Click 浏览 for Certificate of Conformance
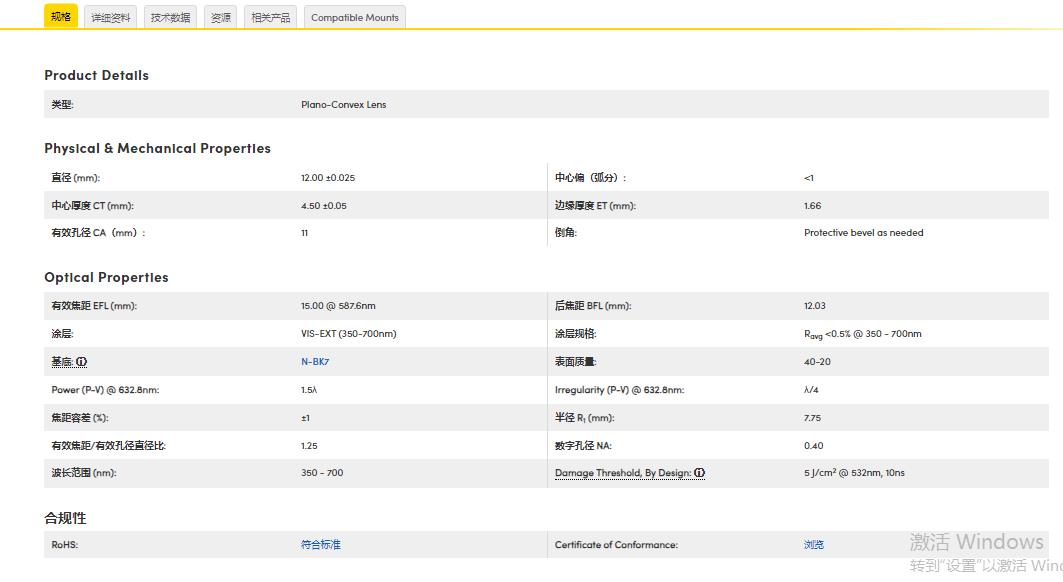Screen dimensions: 1063x582 pos(814,545)
